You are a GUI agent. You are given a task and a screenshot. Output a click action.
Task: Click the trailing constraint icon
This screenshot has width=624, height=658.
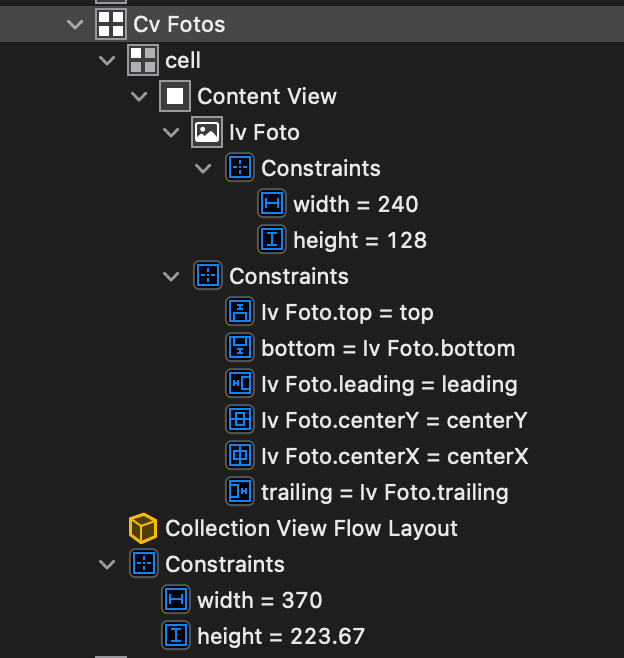240,492
